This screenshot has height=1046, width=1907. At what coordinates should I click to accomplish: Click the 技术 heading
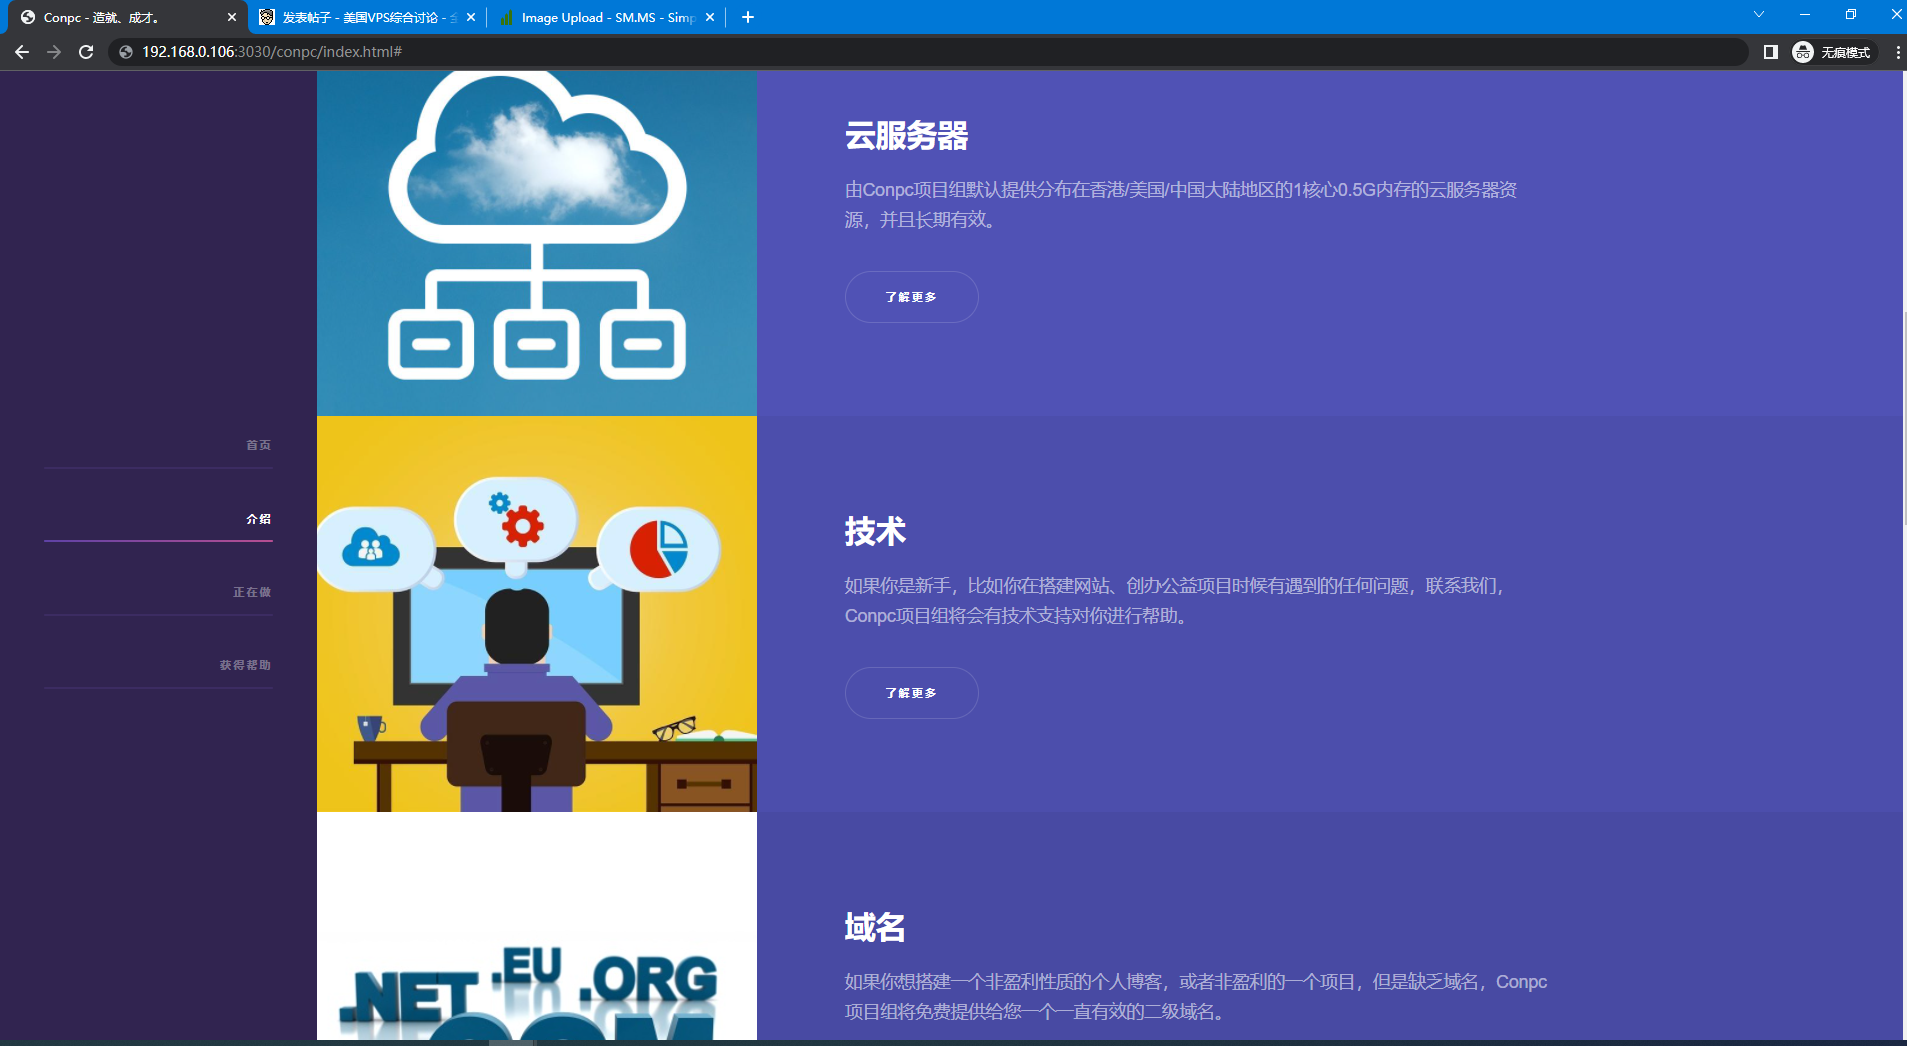pos(875,532)
